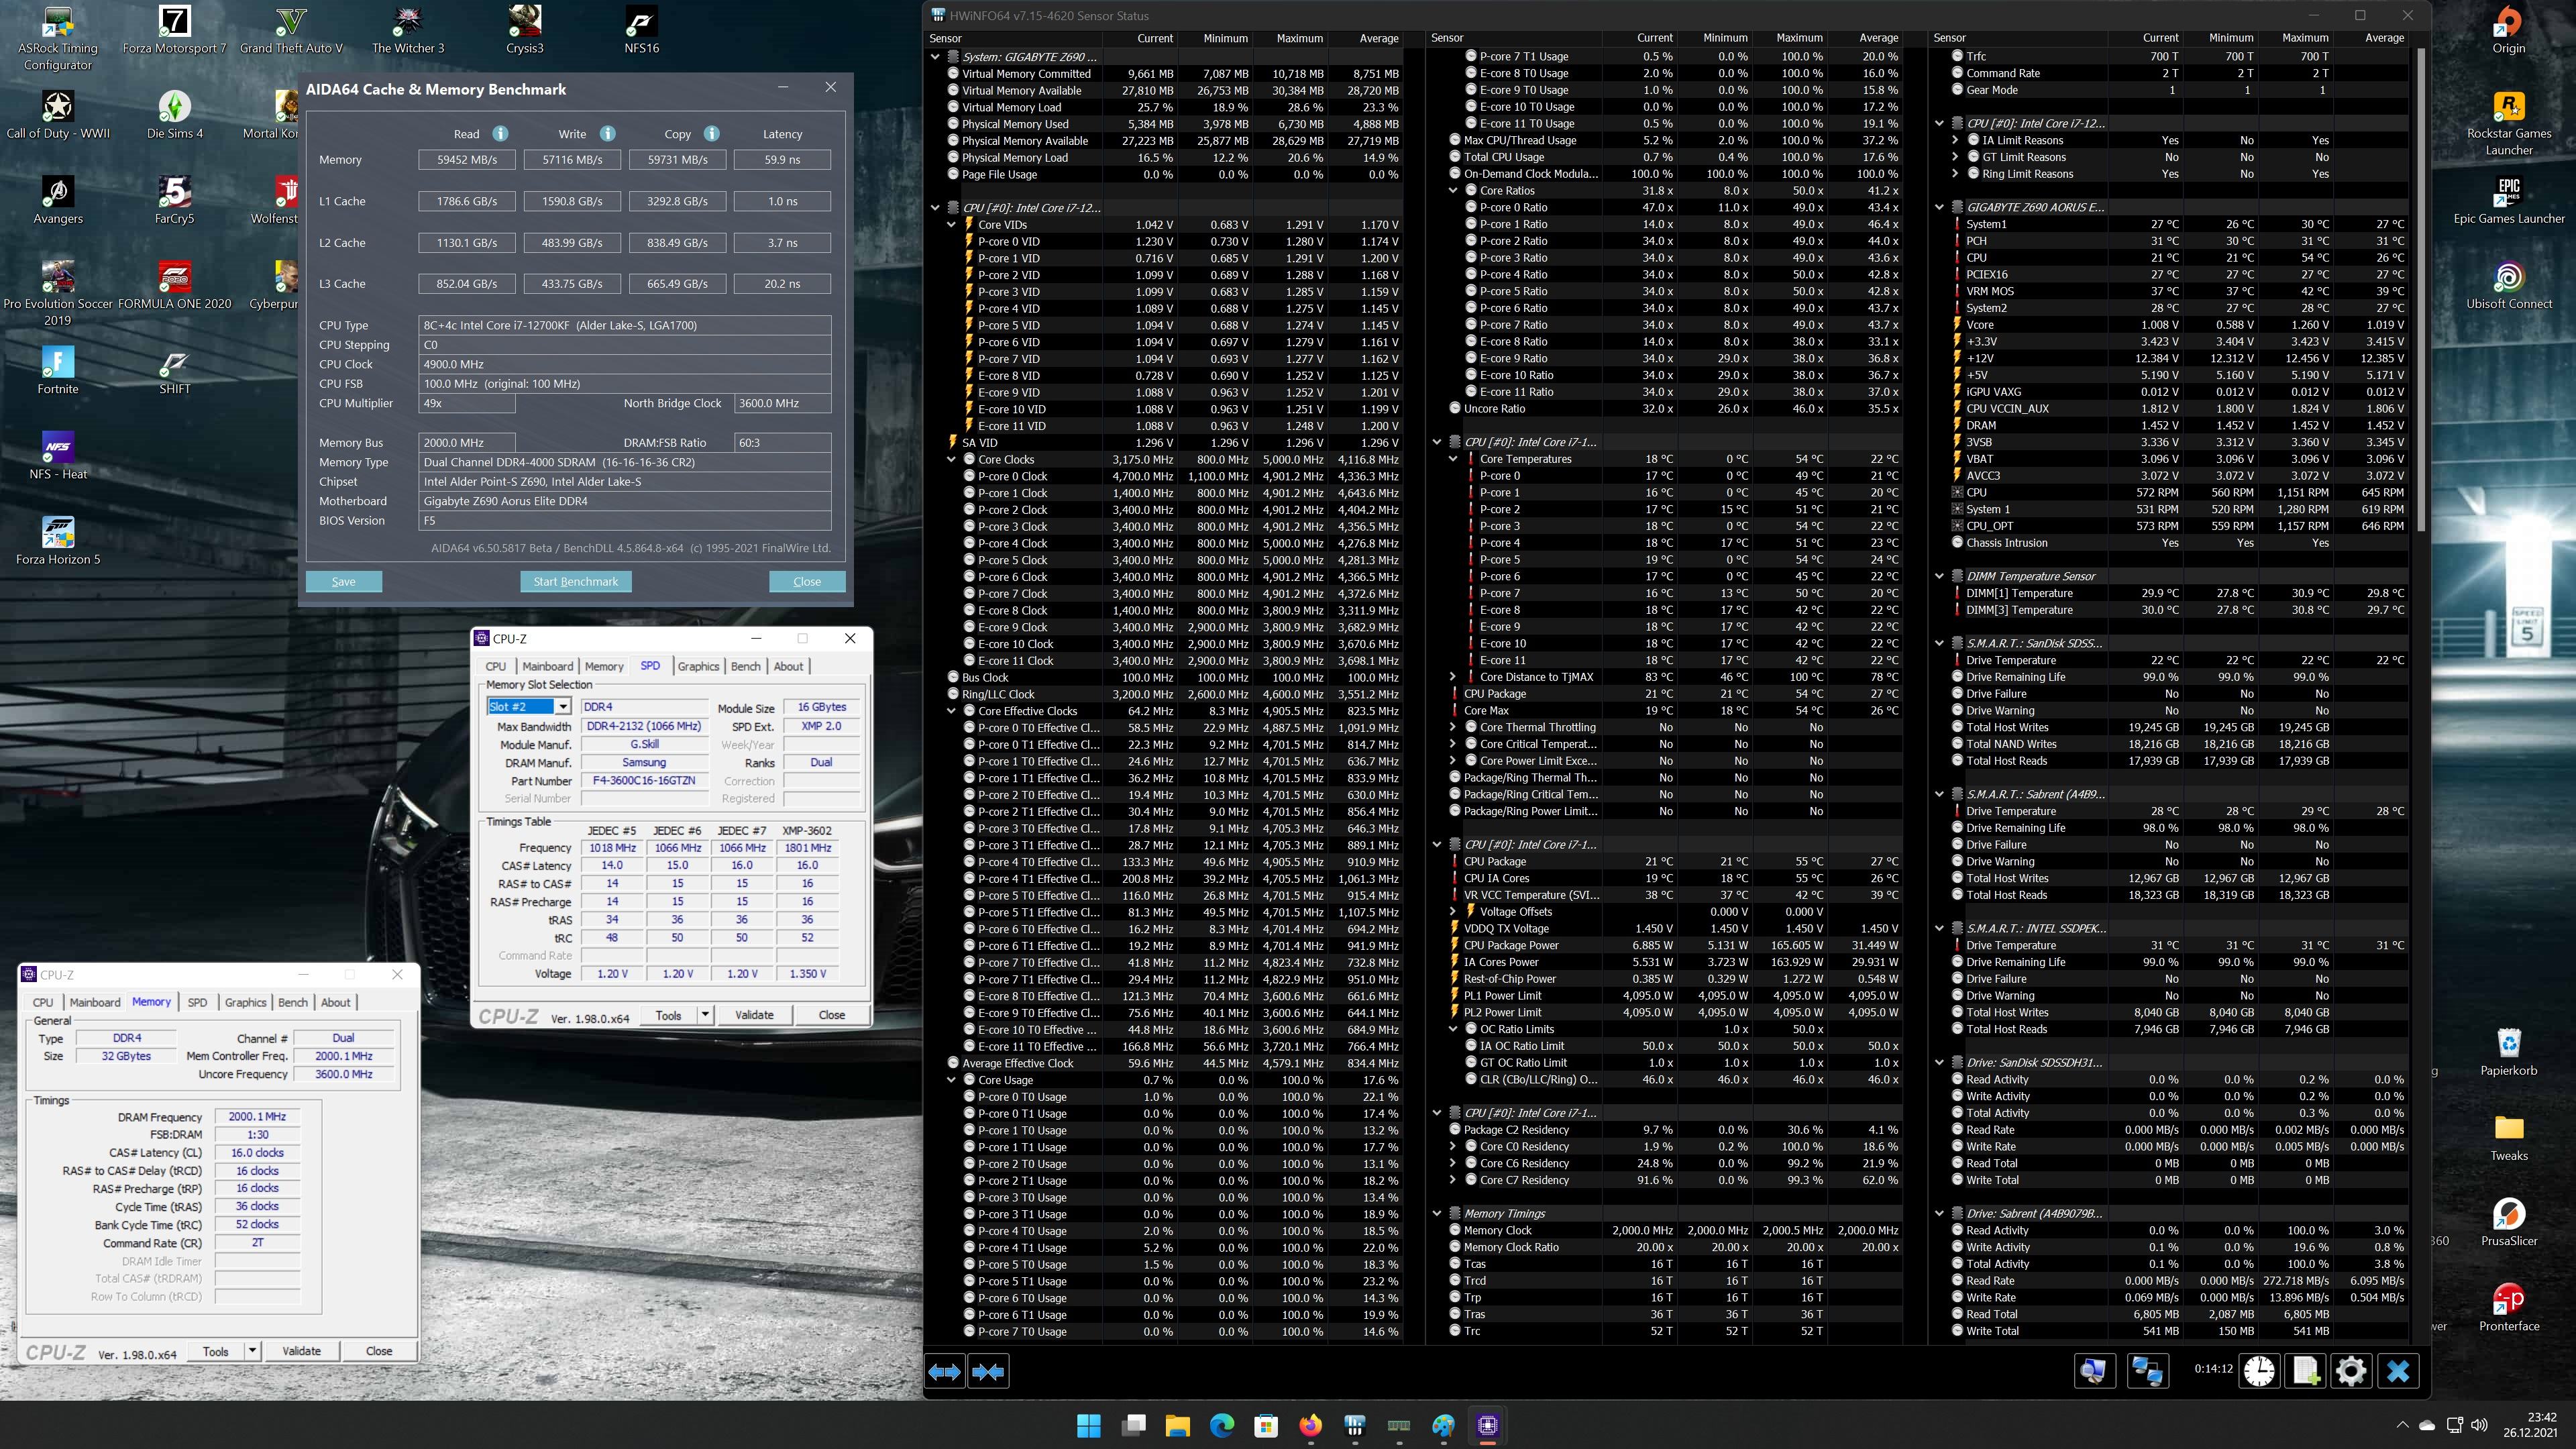Open the Crysis3 desktop shortcut
Screen dimensions: 2576x1449
(x=525, y=31)
